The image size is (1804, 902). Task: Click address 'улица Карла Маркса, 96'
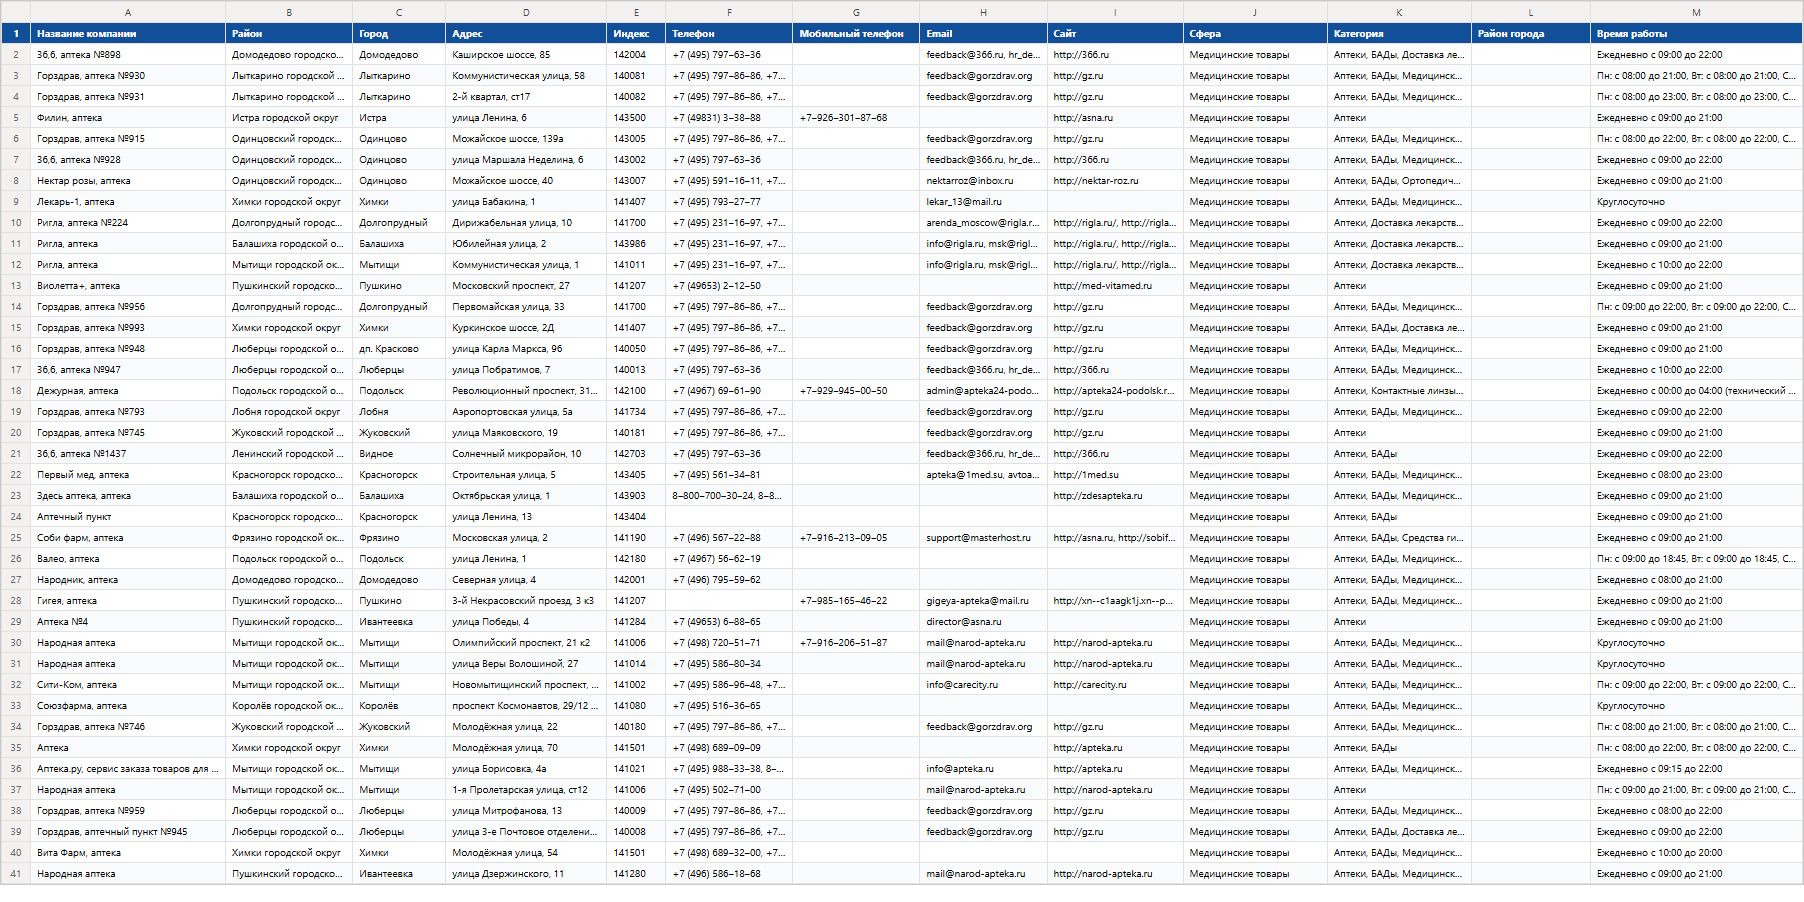tap(526, 349)
